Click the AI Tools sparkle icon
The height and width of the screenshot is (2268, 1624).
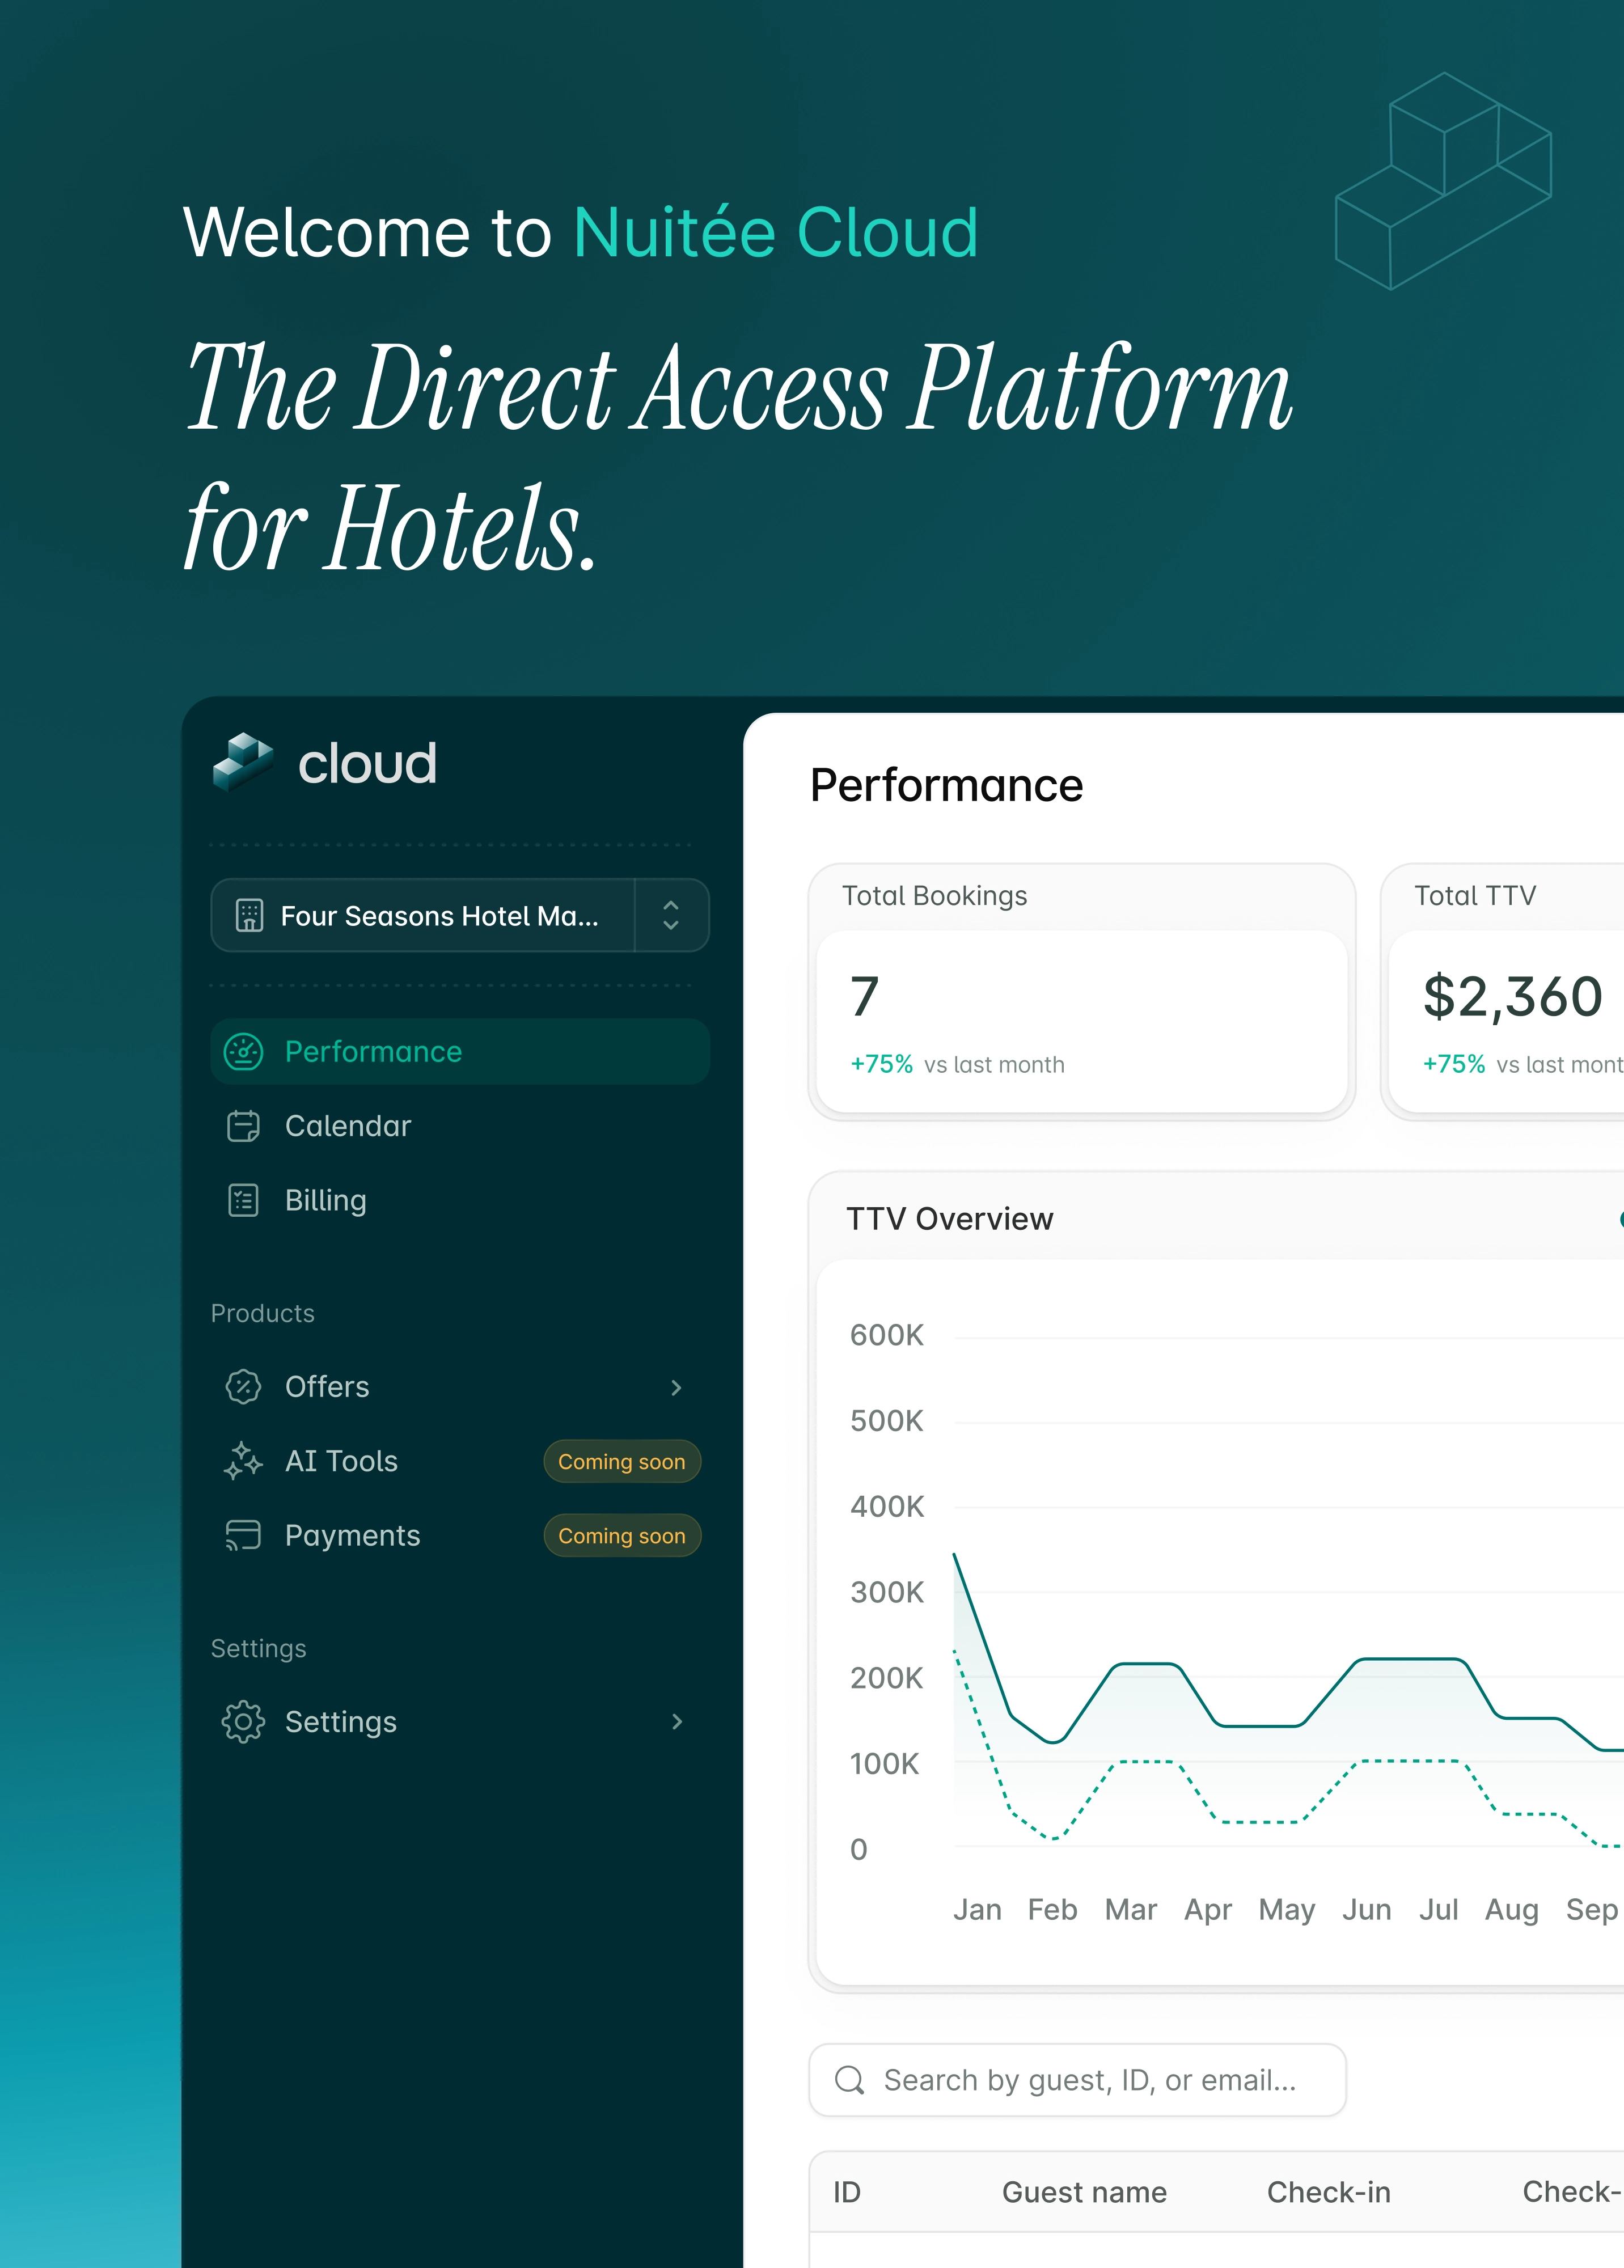pyautogui.click(x=243, y=1461)
